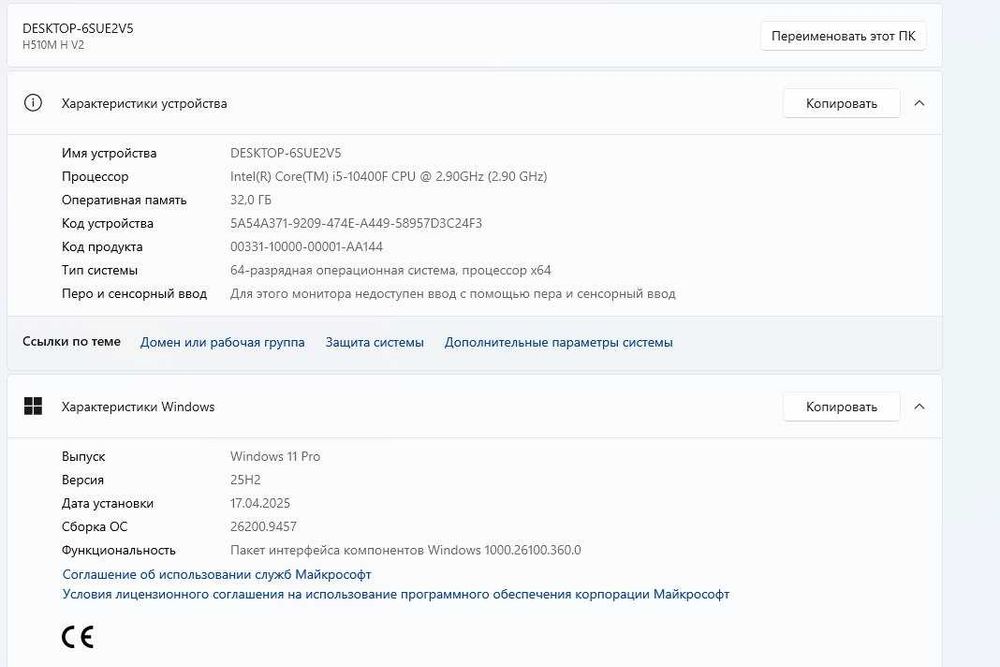Click the Код устройства label
Image resolution: width=1000 pixels, height=667 pixels.
click(108, 224)
